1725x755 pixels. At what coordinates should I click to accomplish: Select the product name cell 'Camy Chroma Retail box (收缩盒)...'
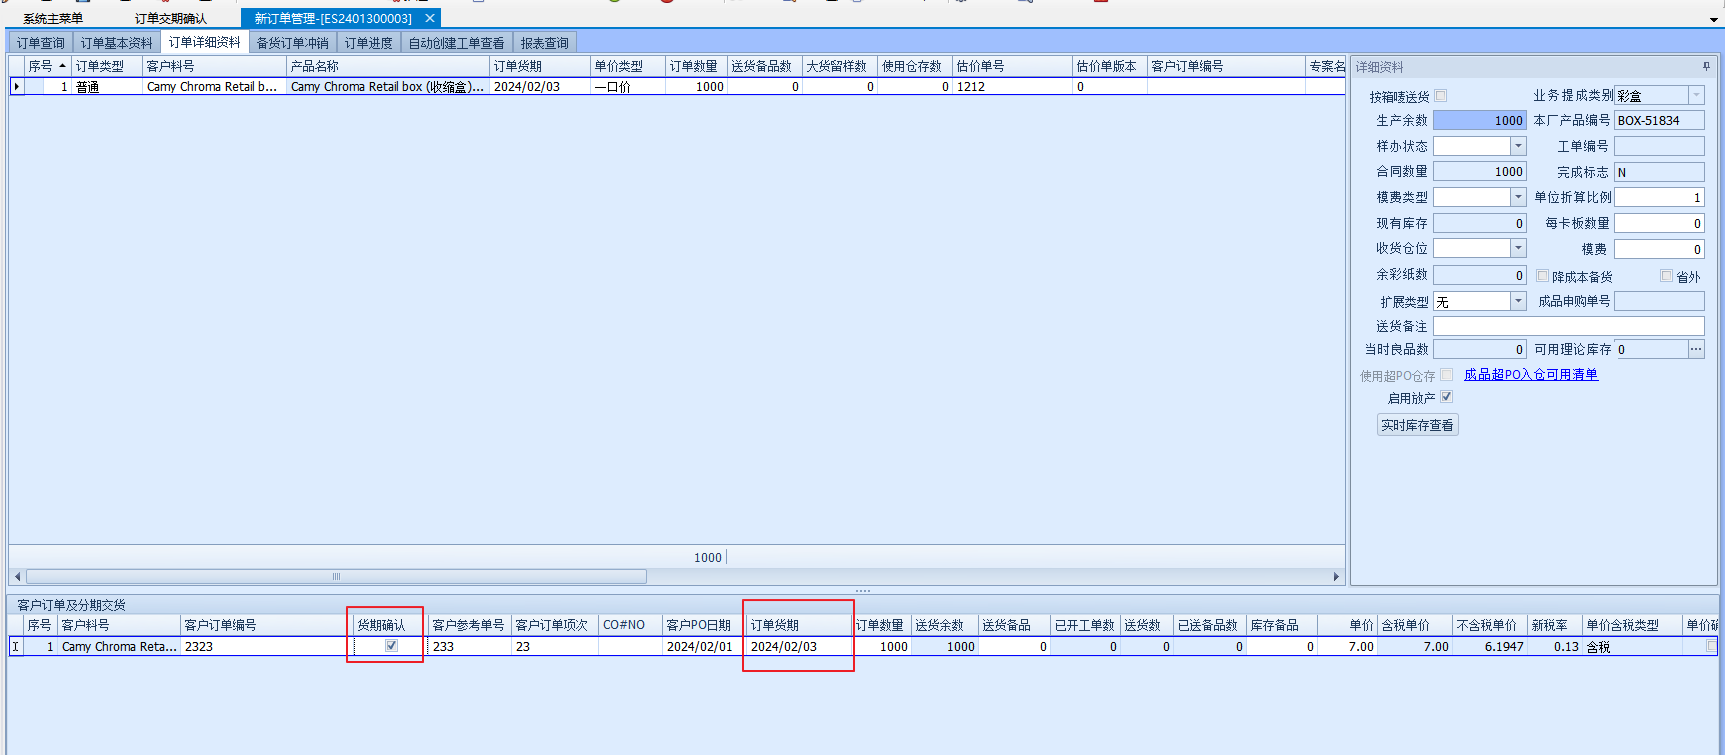[388, 87]
